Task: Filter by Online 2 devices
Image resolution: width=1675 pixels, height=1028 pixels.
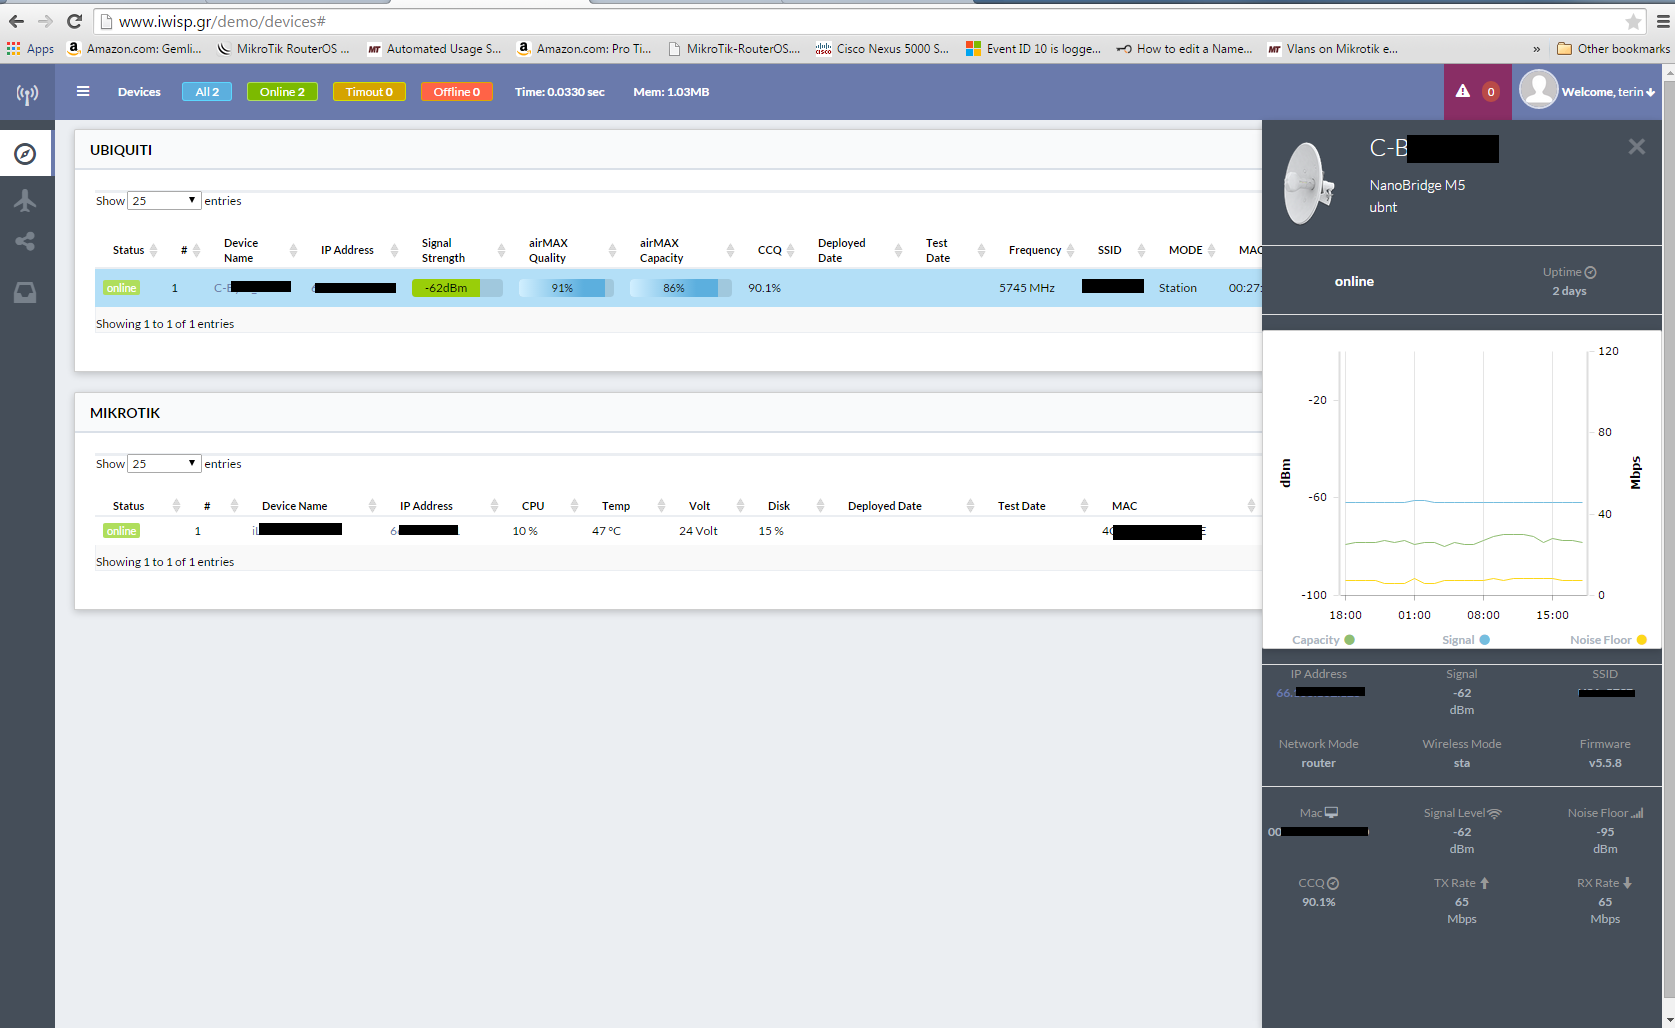Action: coord(282,92)
